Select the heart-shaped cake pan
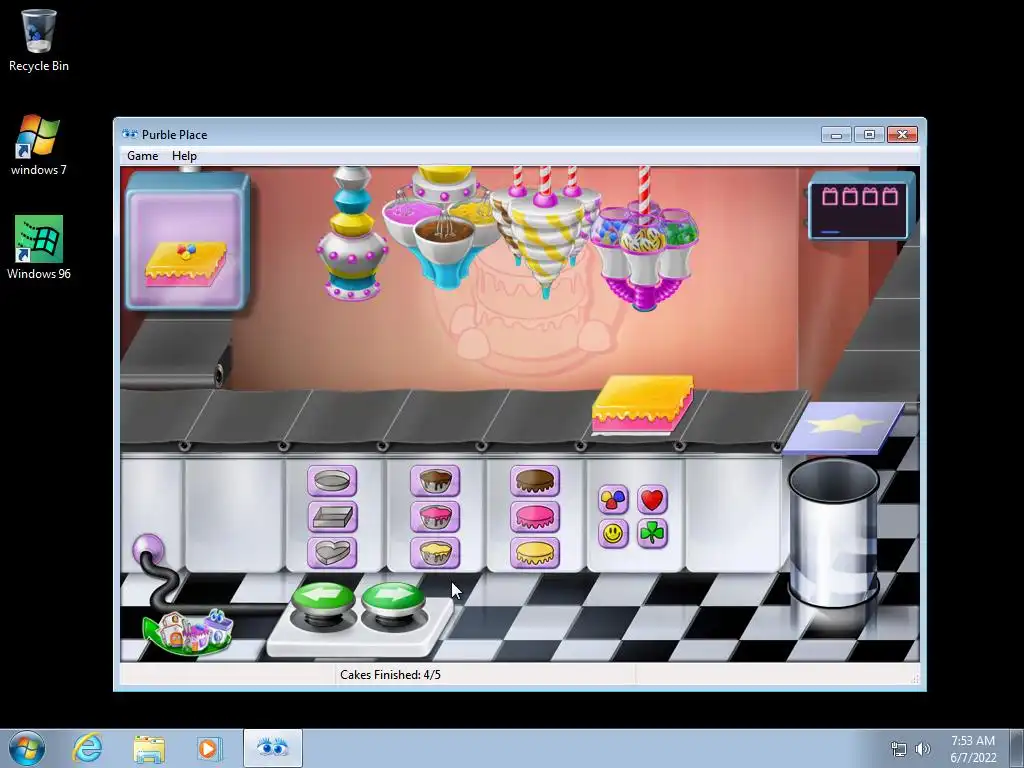Screen dimensions: 1024x768 (332, 553)
